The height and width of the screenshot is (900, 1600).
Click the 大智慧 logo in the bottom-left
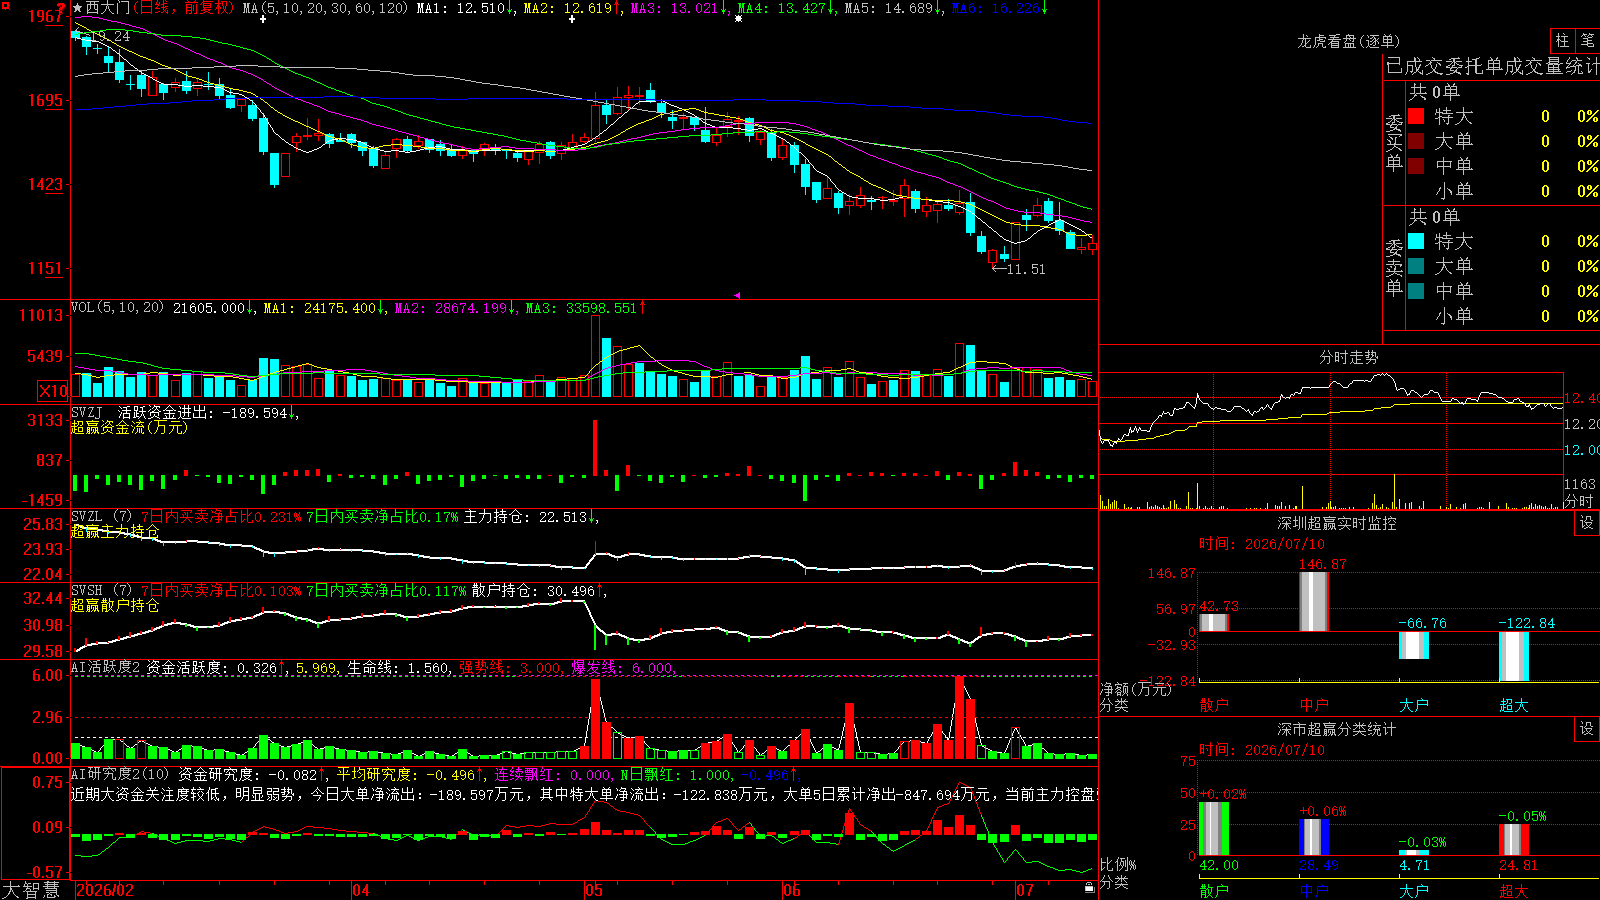click(31, 890)
